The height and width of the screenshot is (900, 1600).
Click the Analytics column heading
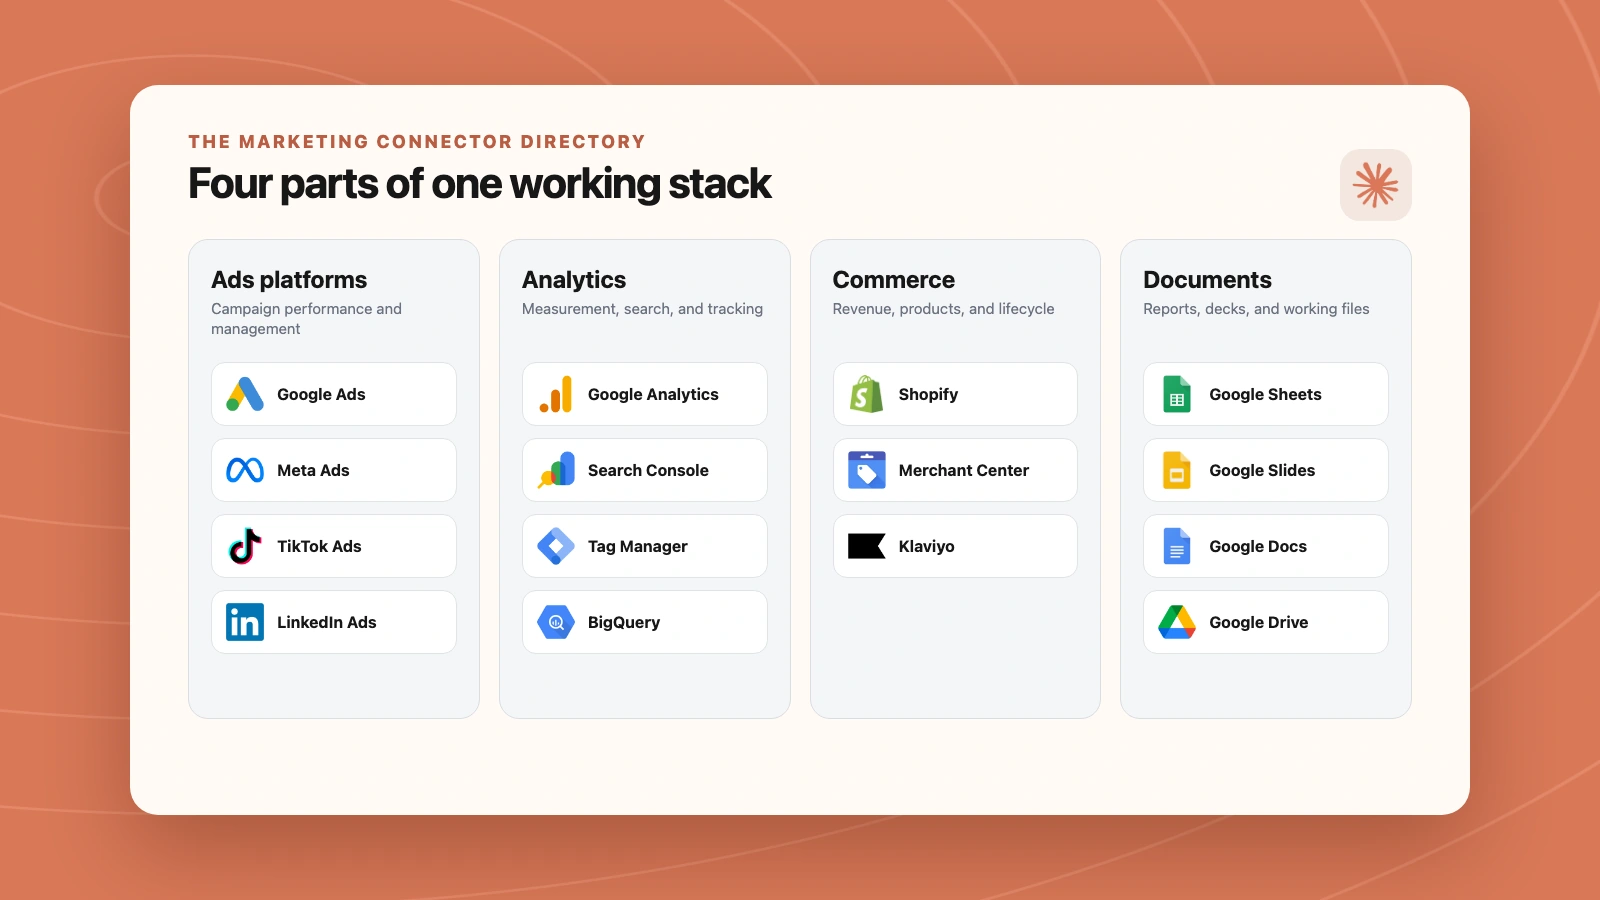(574, 280)
